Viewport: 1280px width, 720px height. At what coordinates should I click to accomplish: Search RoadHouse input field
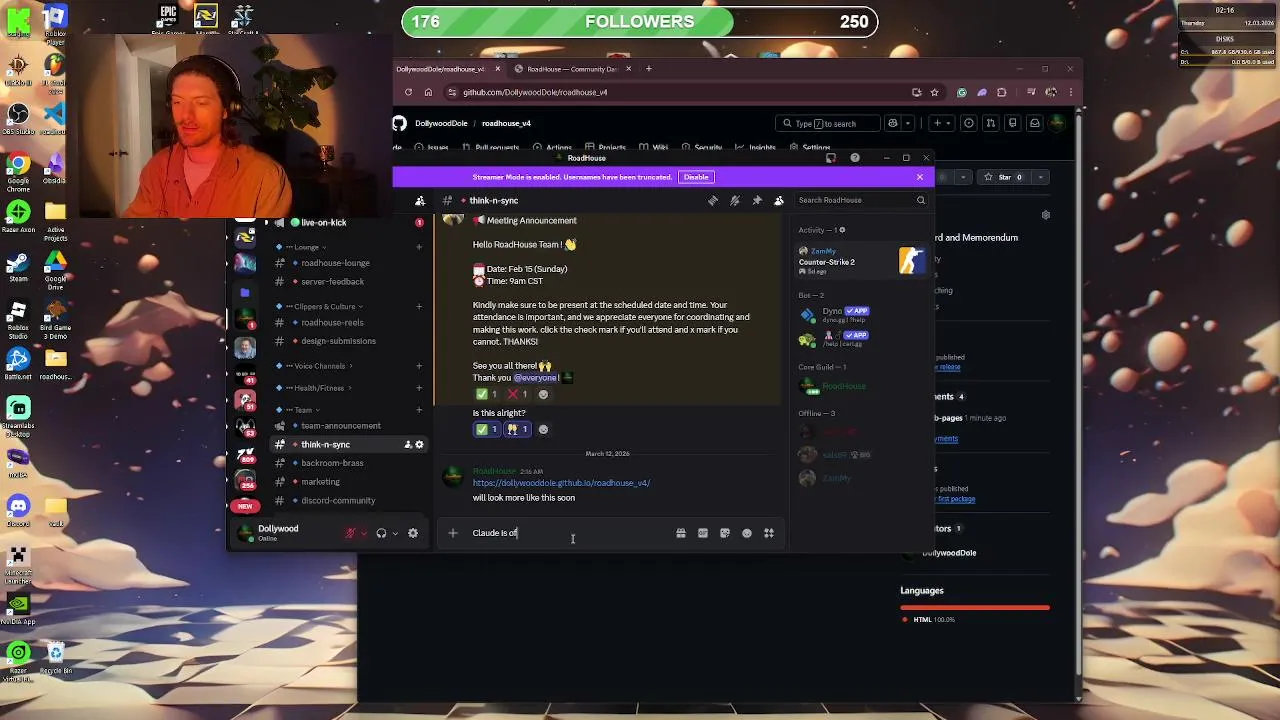point(861,200)
